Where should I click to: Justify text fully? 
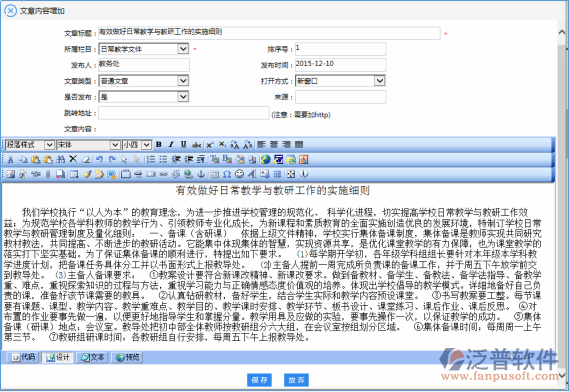coord(299,145)
